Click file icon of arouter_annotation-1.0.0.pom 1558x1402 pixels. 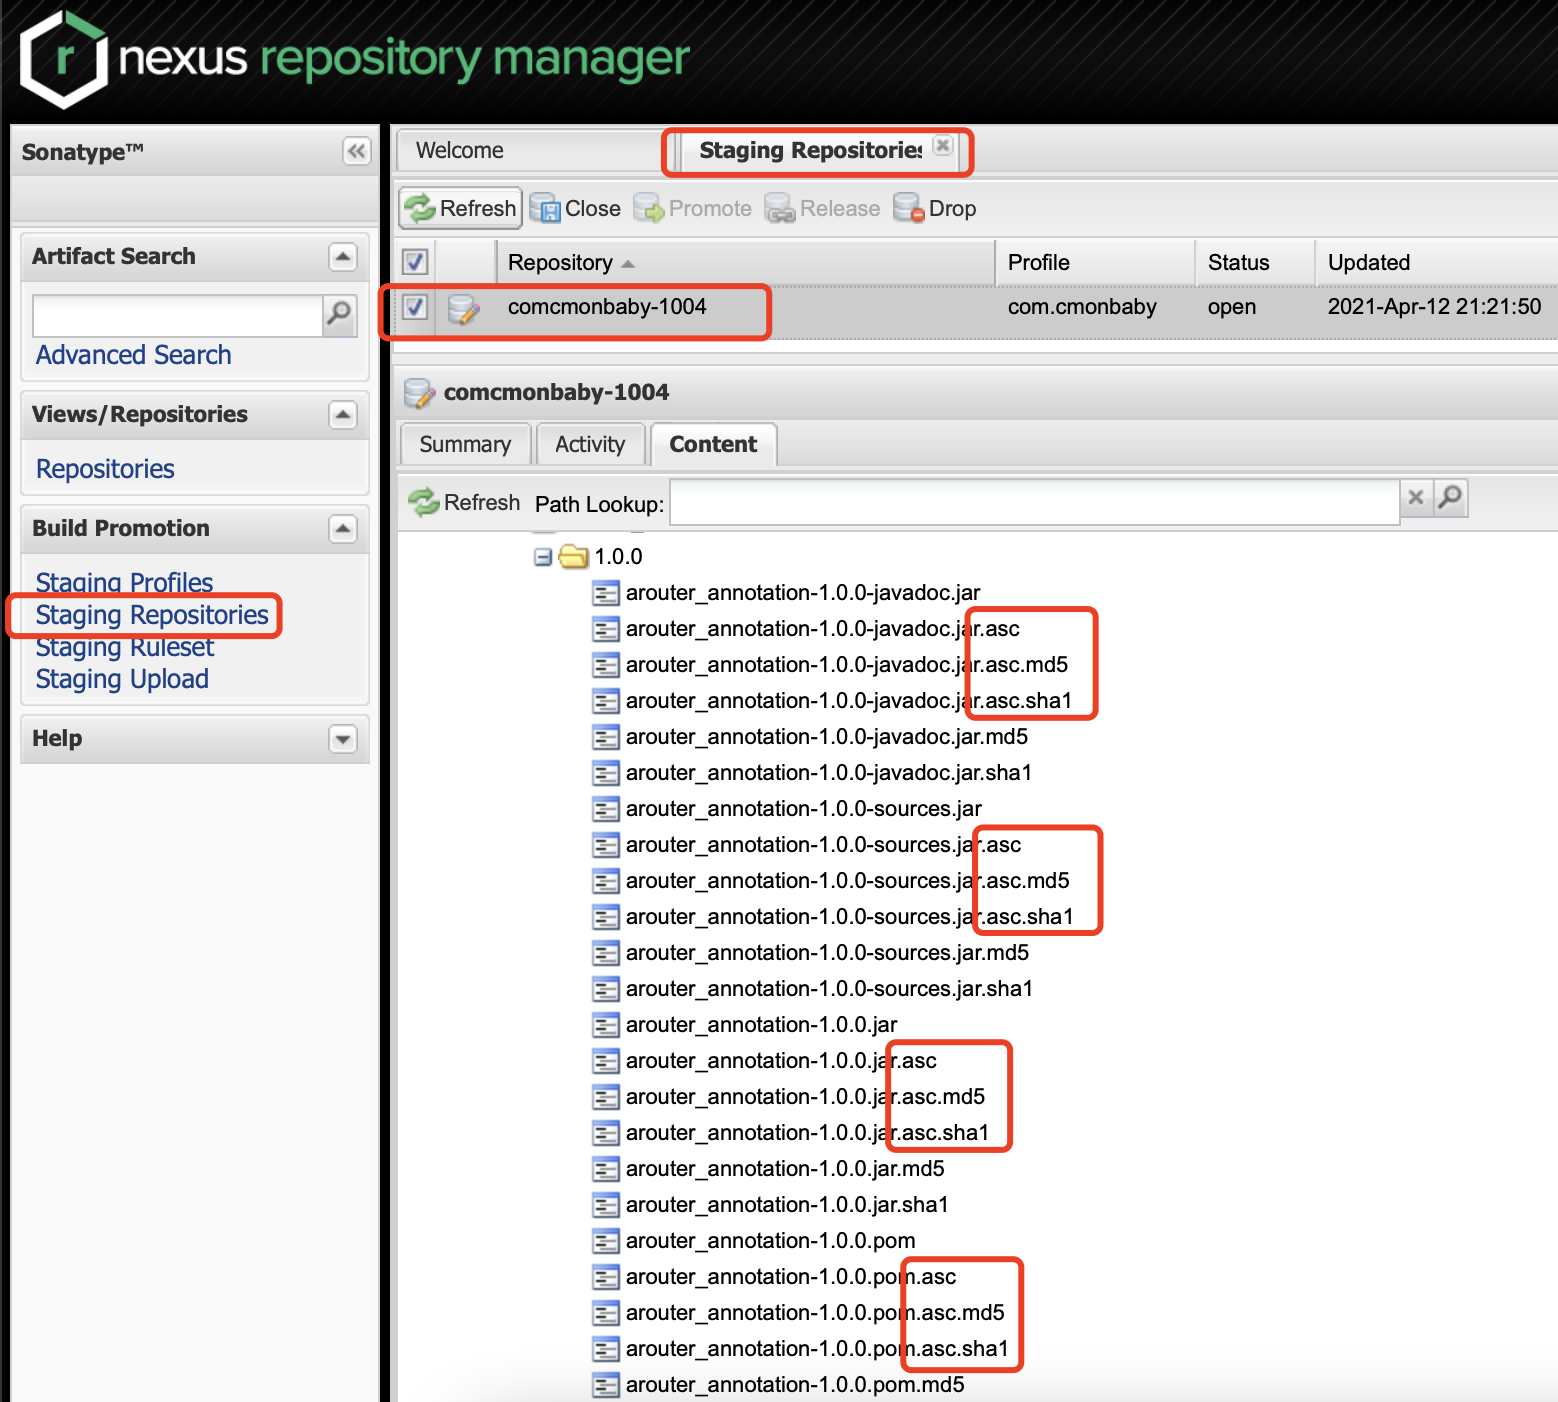click(605, 1241)
